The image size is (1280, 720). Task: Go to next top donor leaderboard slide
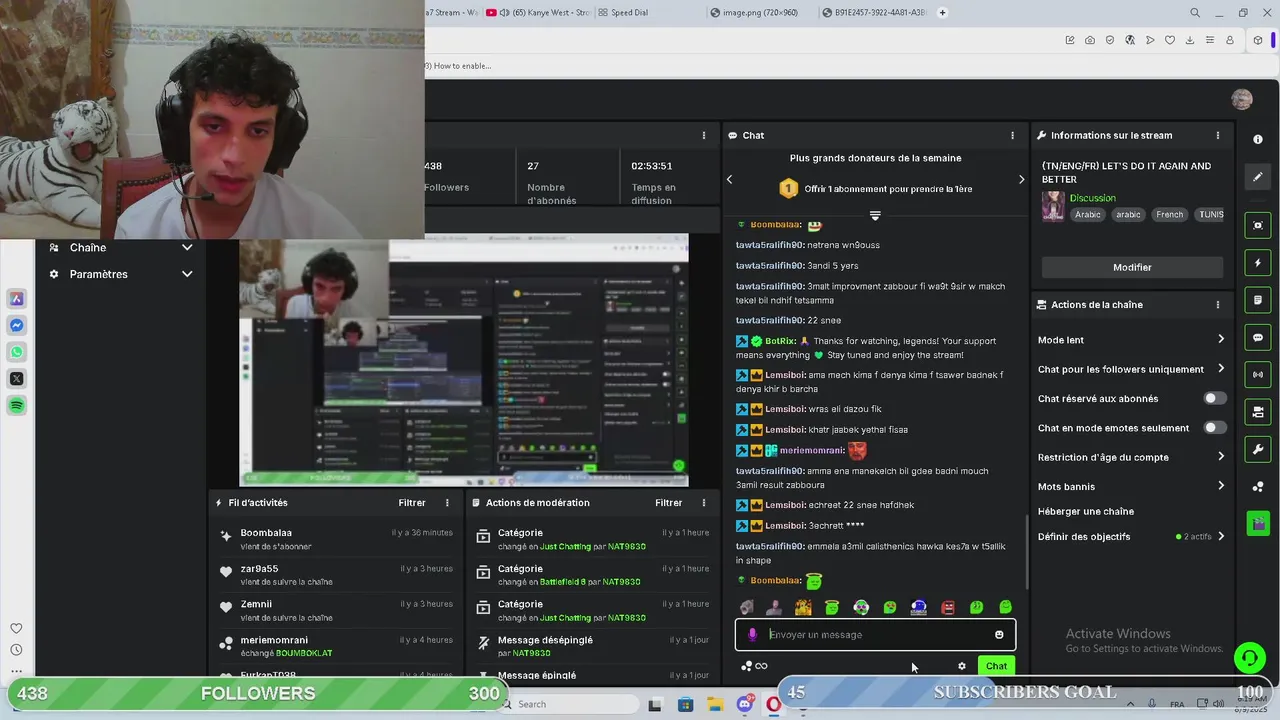coord(1021,179)
